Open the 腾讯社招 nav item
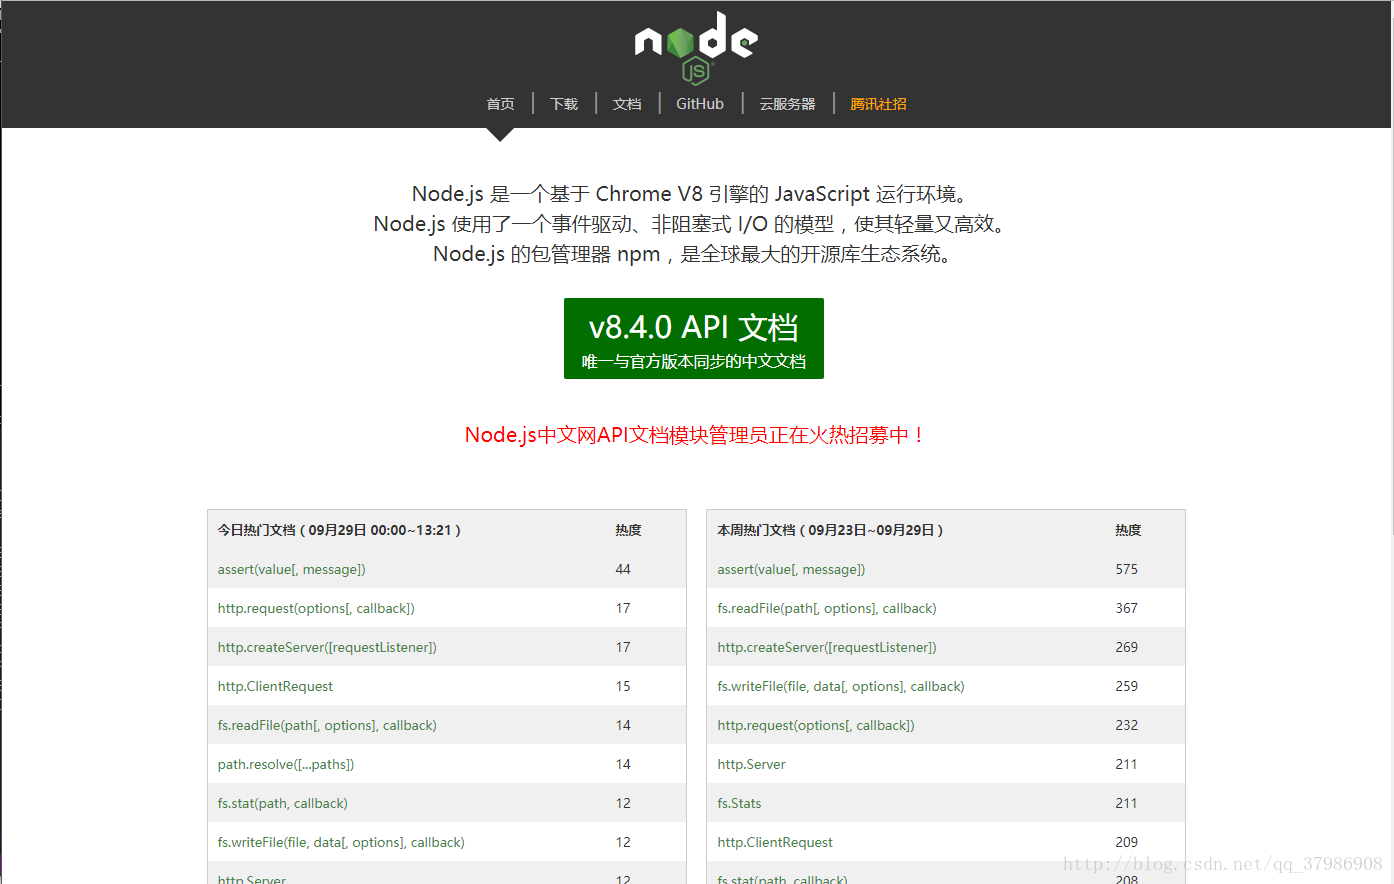The height and width of the screenshot is (884, 1394). click(878, 104)
